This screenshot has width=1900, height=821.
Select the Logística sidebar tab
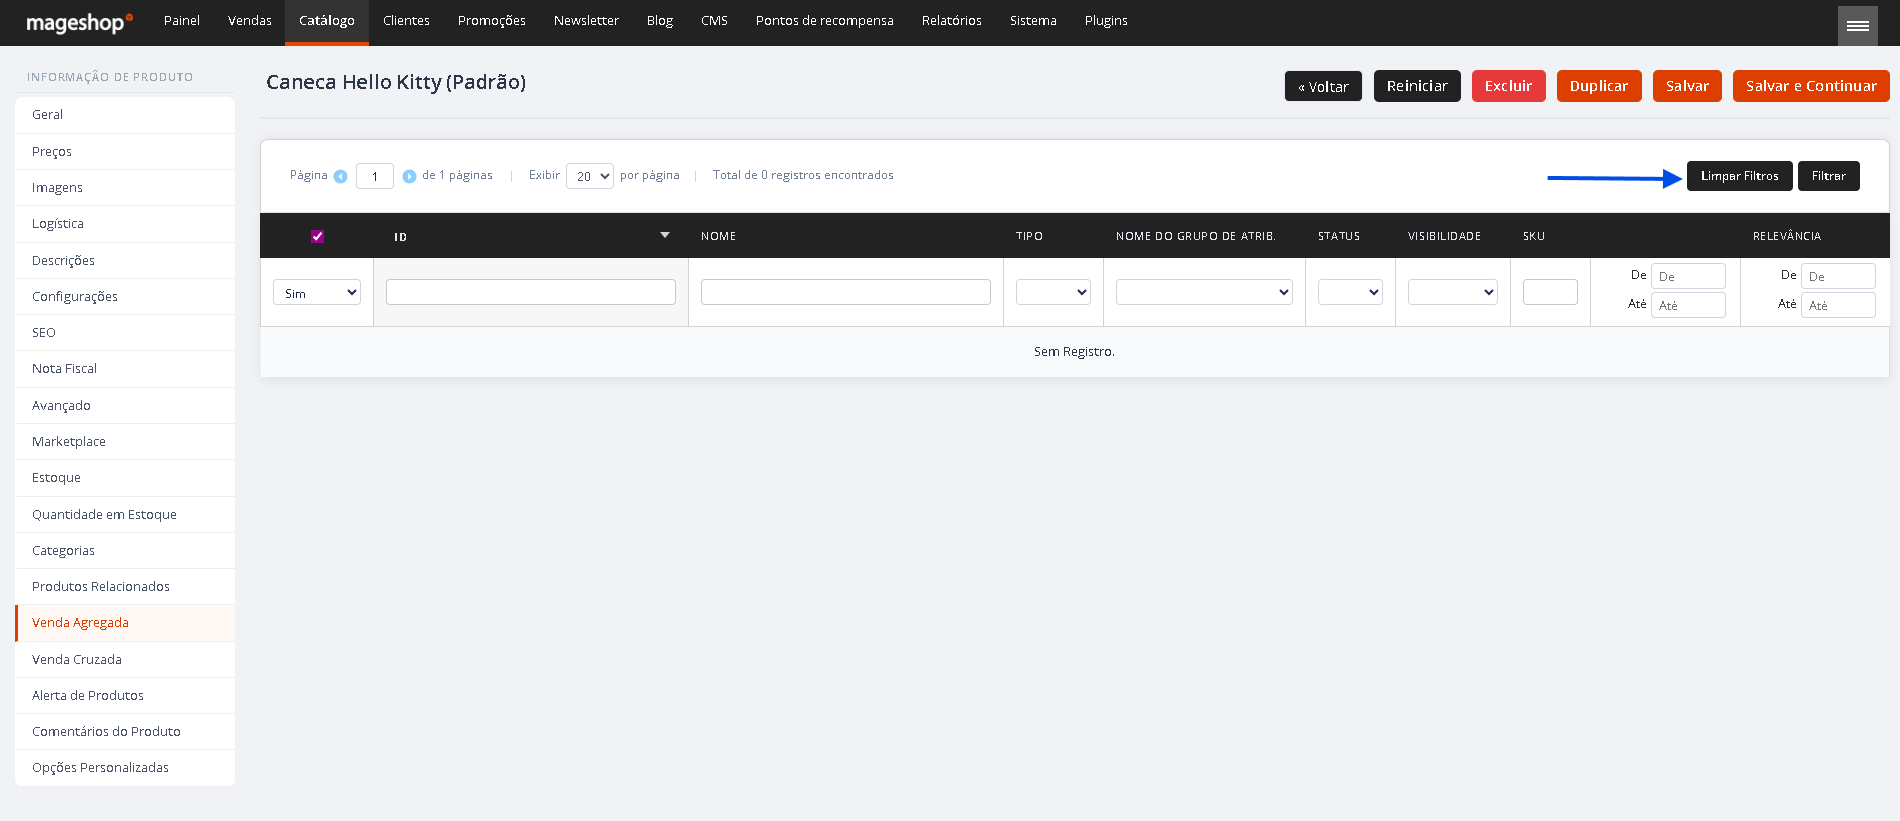tap(125, 224)
